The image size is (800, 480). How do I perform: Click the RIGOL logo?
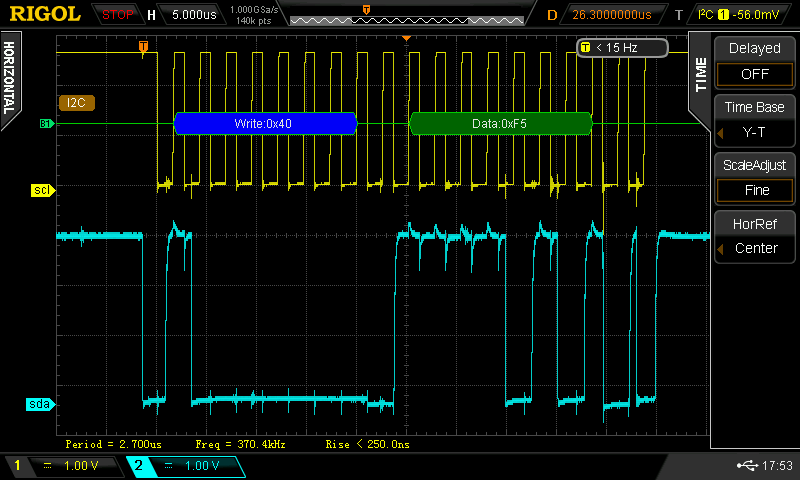[x=45, y=14]
